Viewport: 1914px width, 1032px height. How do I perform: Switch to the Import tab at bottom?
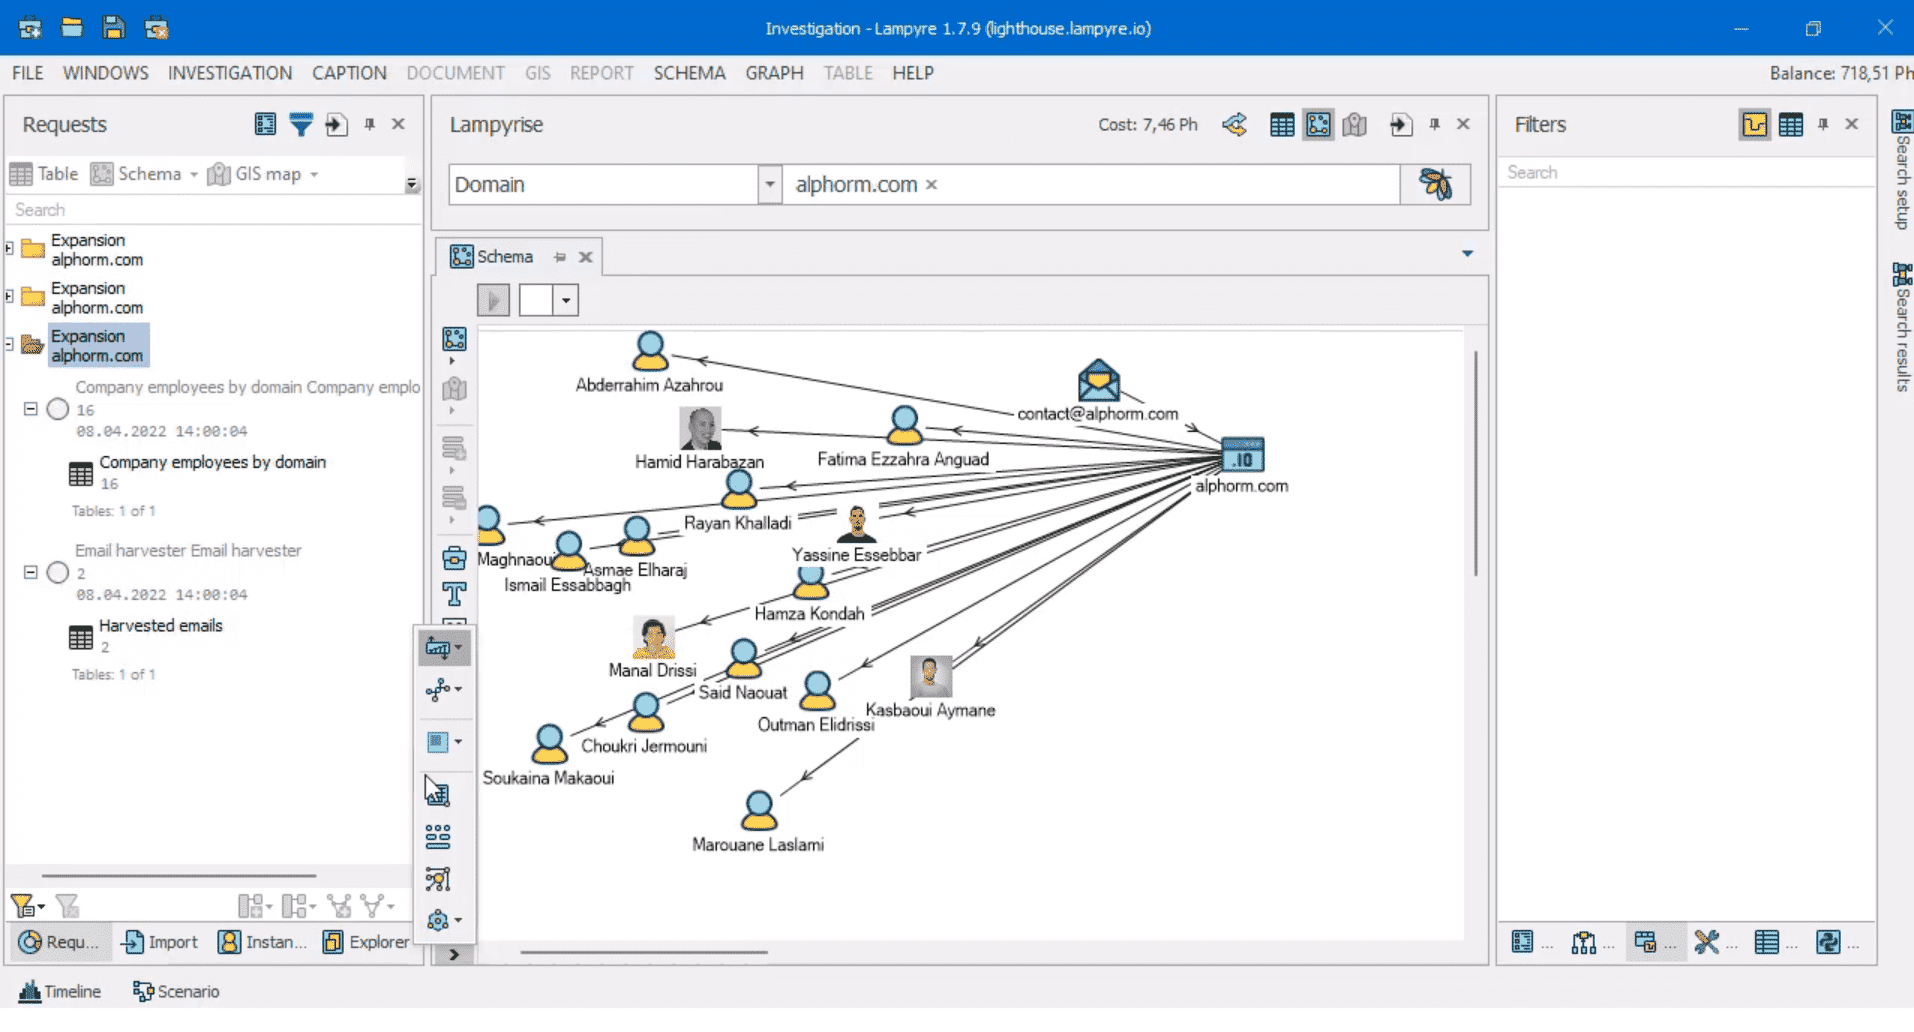point(160,942)
